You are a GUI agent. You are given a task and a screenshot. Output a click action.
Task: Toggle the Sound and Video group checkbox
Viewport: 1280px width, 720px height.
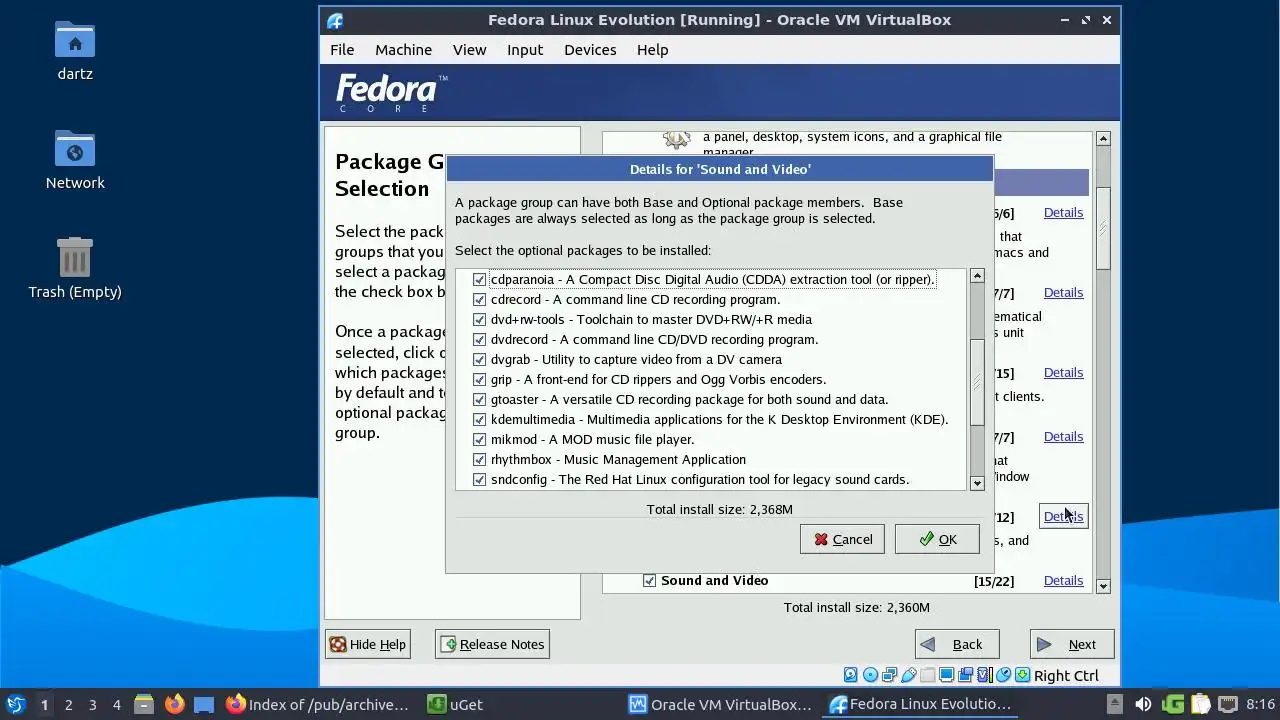(649, 581)
